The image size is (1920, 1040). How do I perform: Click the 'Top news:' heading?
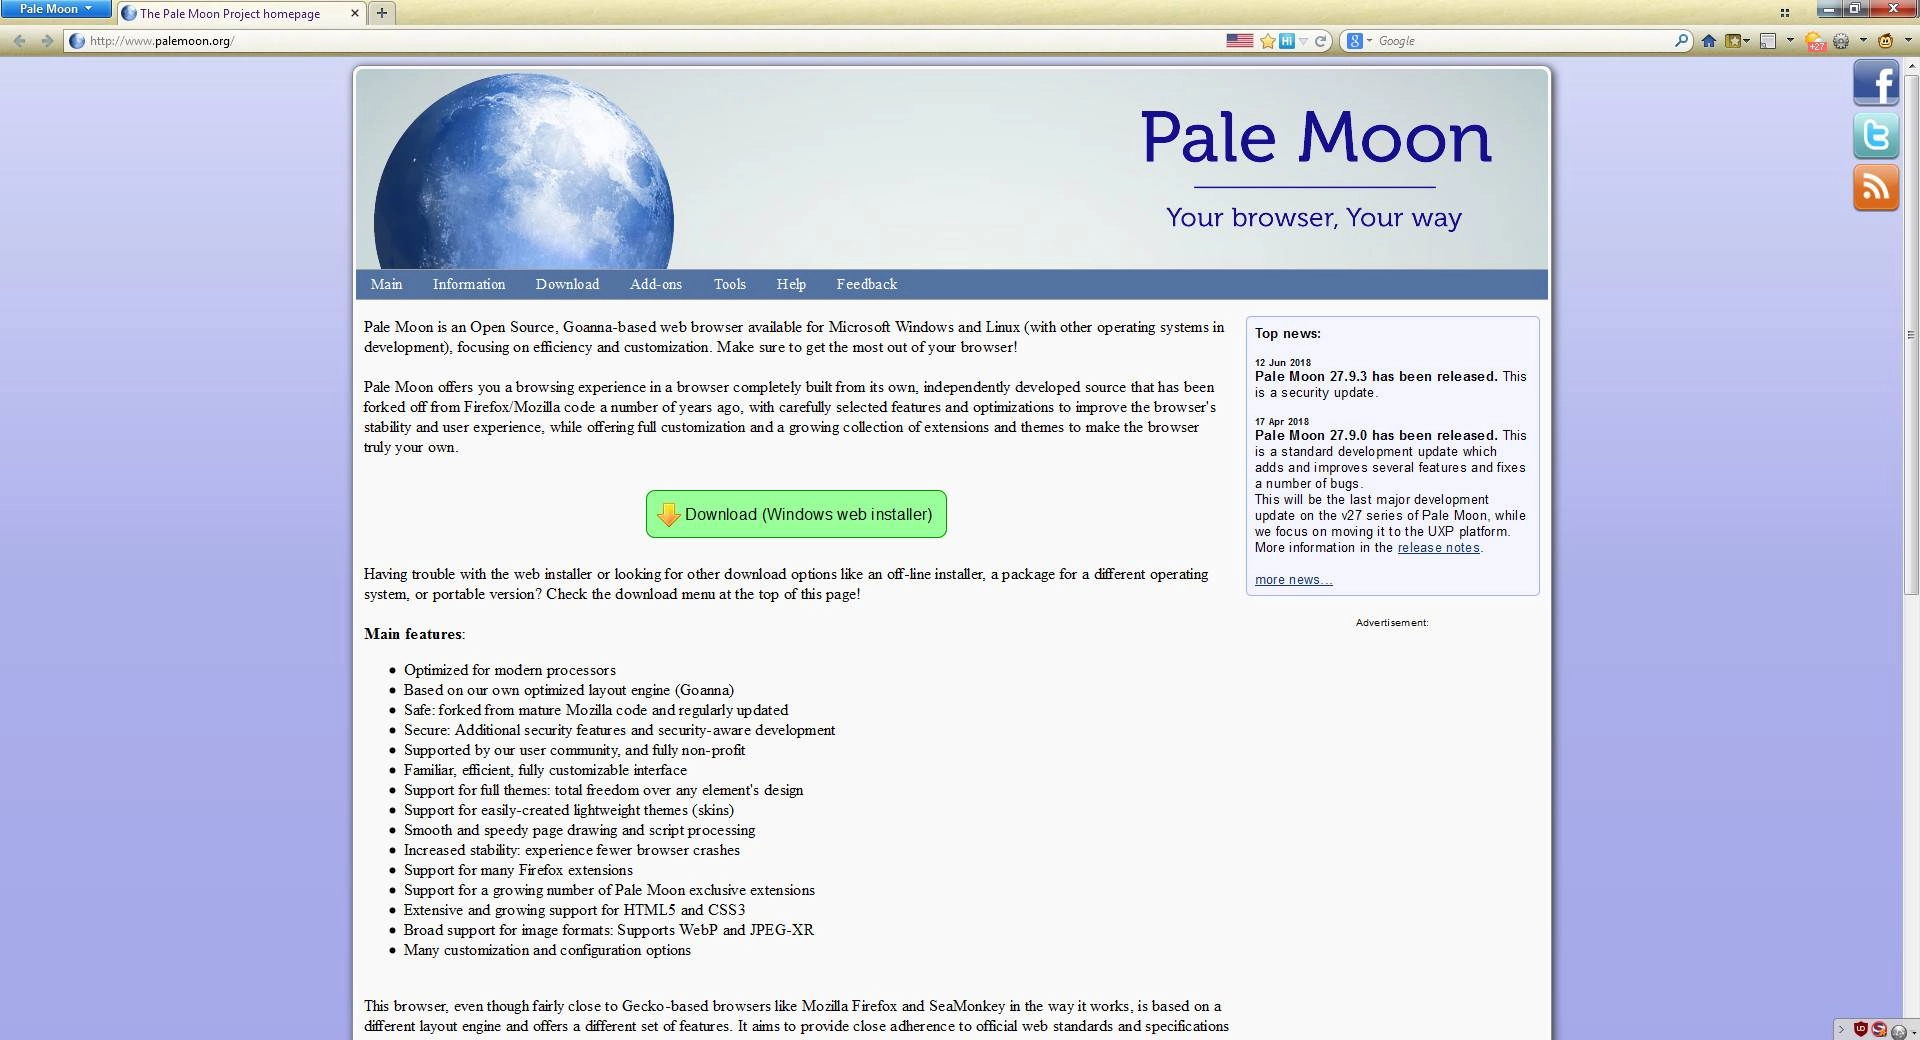click(1288, 334)
